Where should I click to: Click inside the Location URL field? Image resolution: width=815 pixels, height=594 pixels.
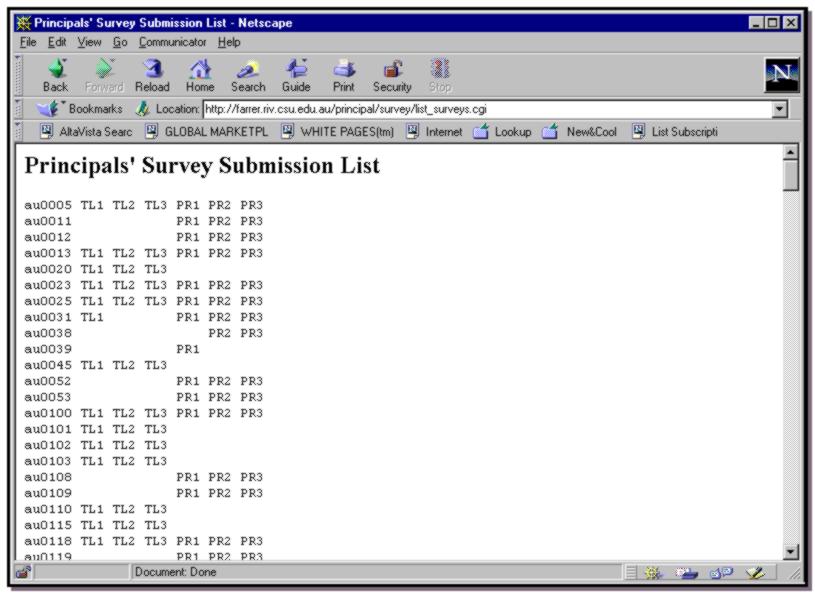[x=488, y=109]
